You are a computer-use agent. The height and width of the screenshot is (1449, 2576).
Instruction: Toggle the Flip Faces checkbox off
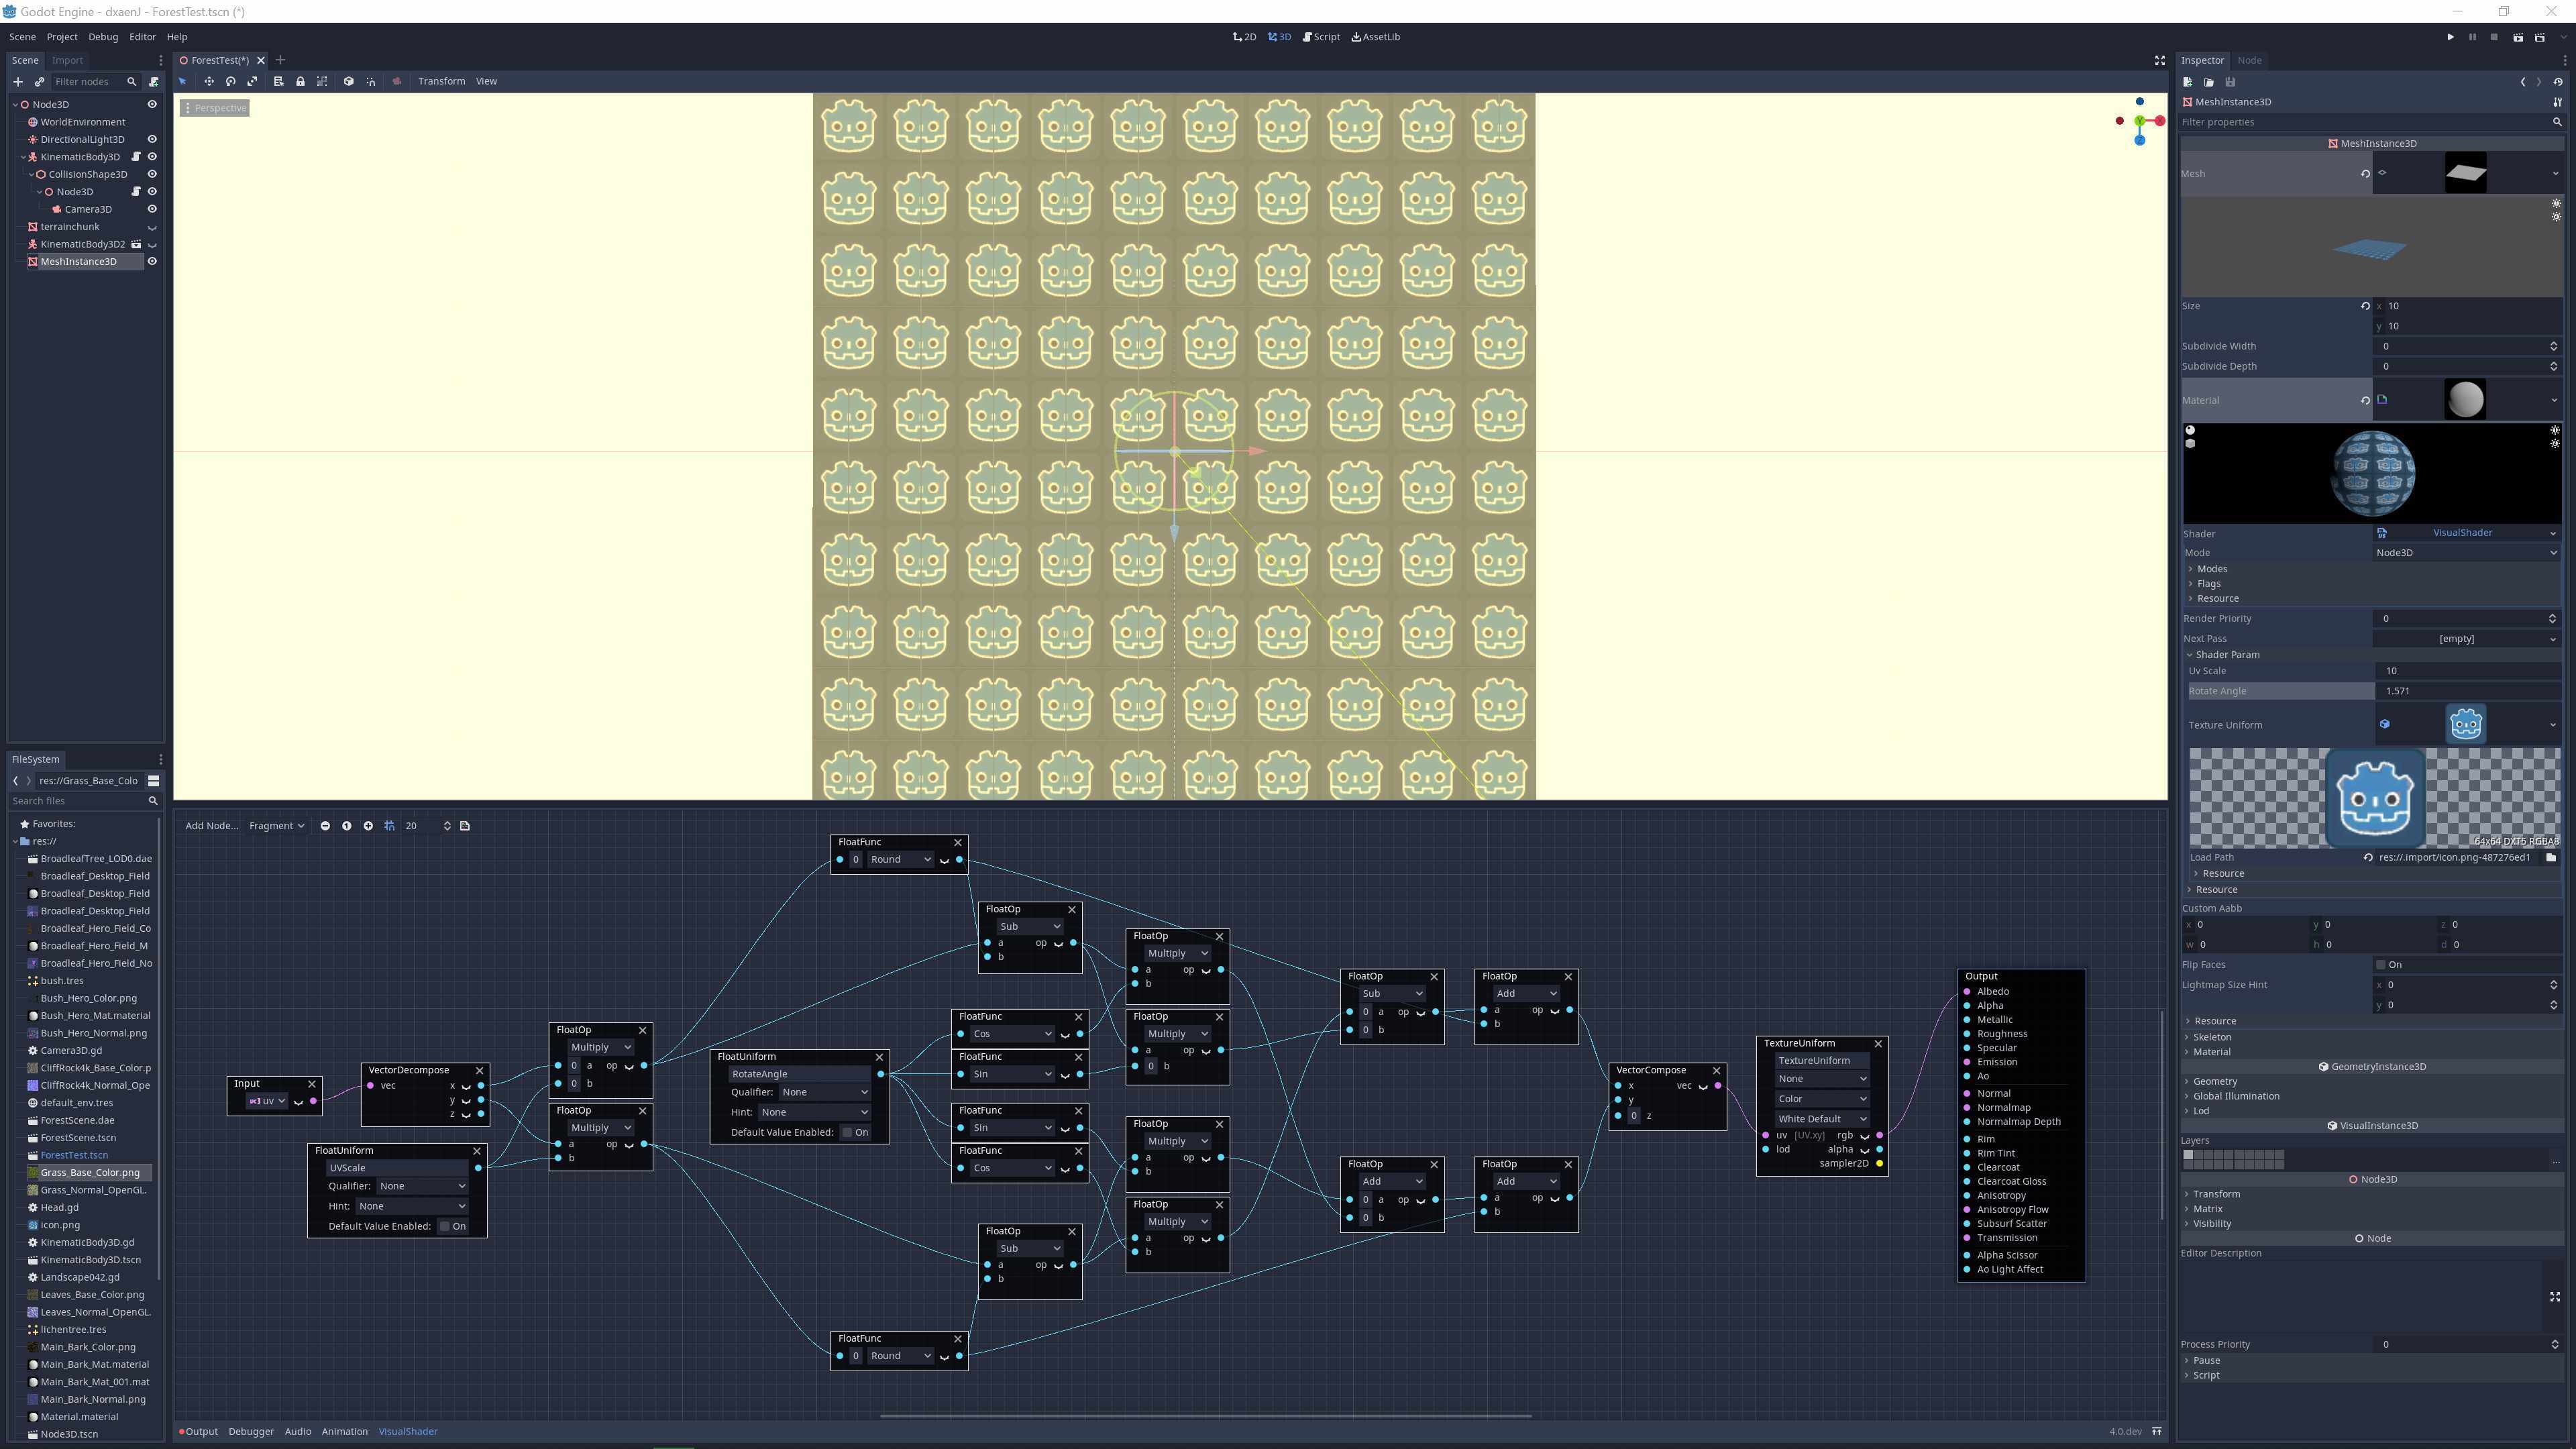point(2381,964)
